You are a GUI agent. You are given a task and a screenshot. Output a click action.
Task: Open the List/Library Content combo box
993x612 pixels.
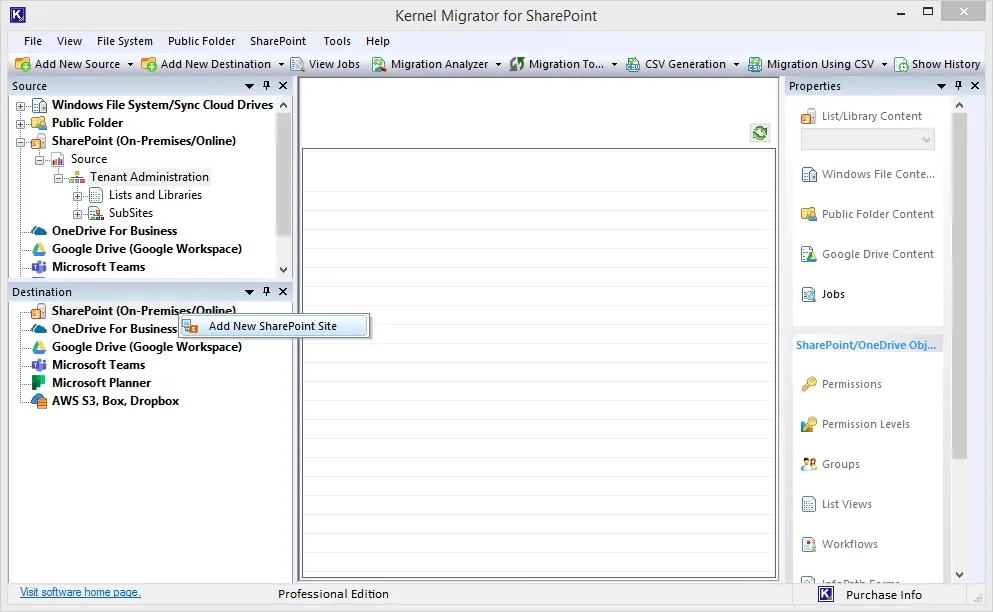pos(868,139)
